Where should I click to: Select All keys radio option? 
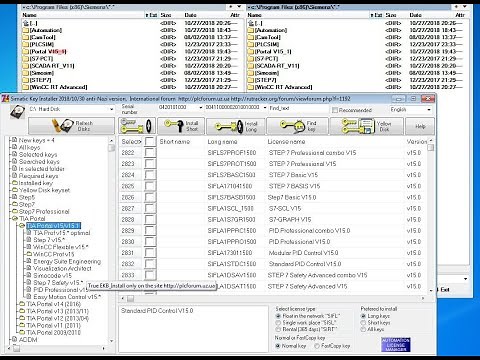tap(363, 329)
